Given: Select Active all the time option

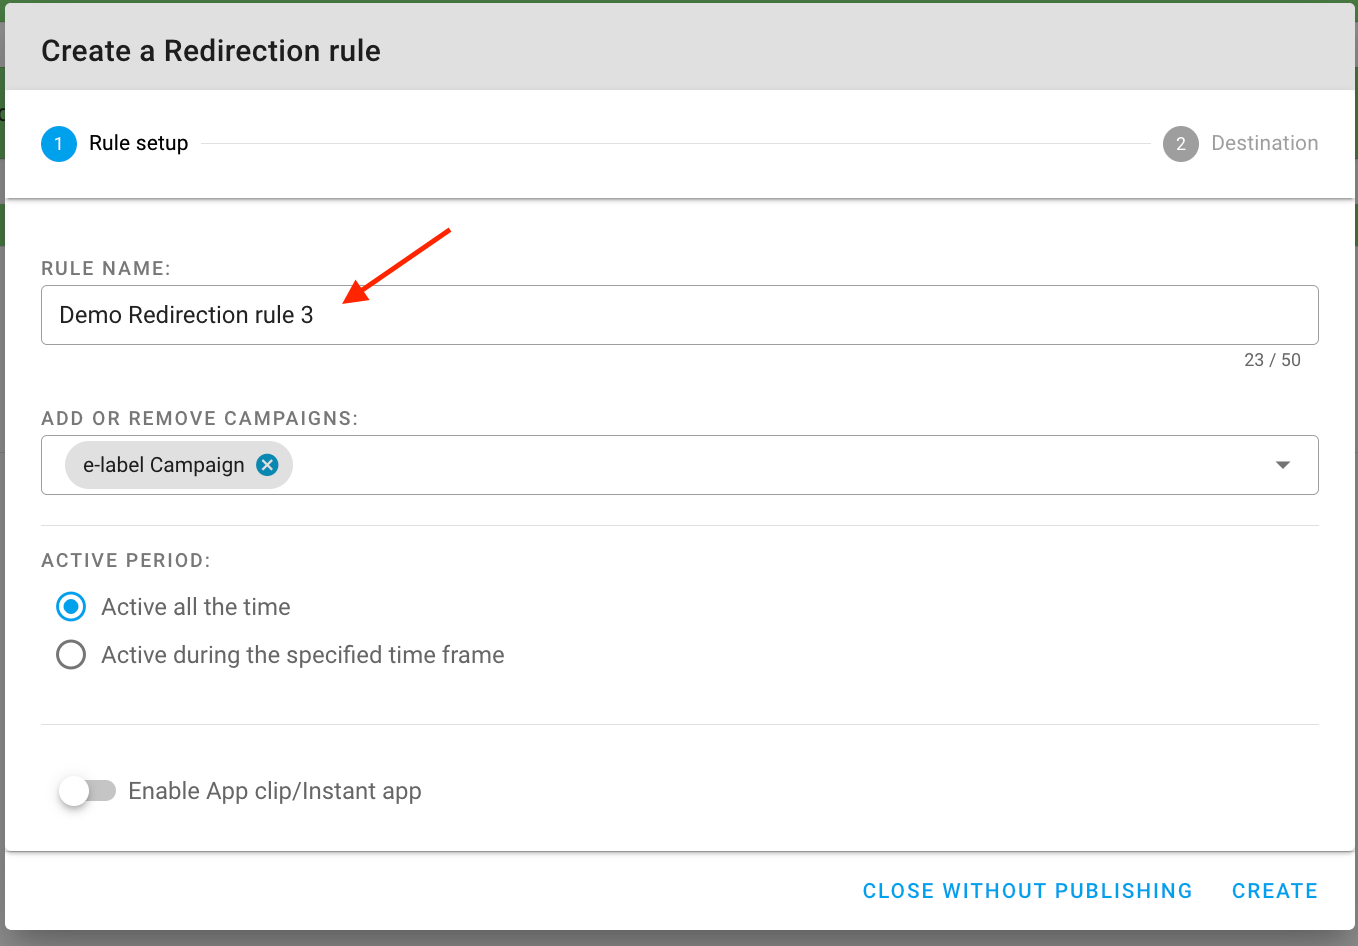Looking at the screenshot, I should pyautogui.click(x=70, y=606).
